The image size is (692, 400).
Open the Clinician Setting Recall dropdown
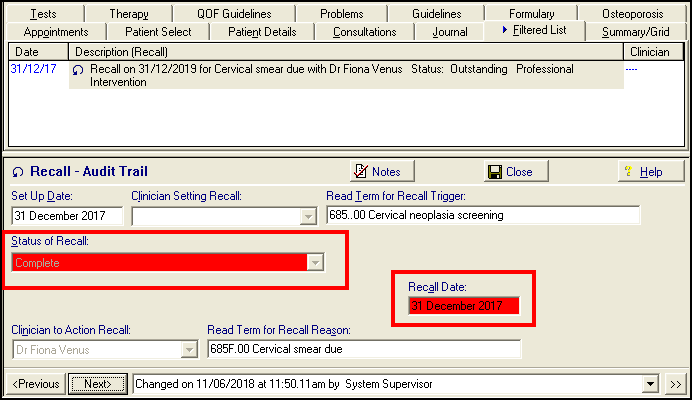pyautogui.click(x=308, y=216)
